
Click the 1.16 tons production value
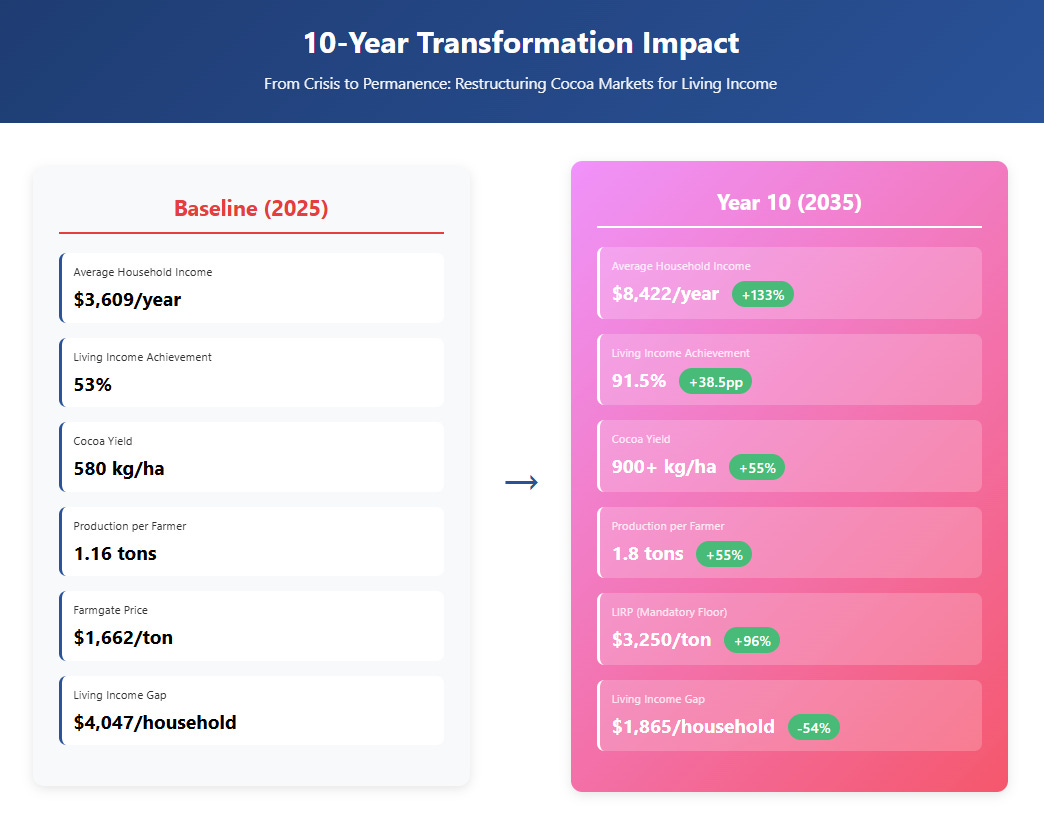tap(115, 554)
